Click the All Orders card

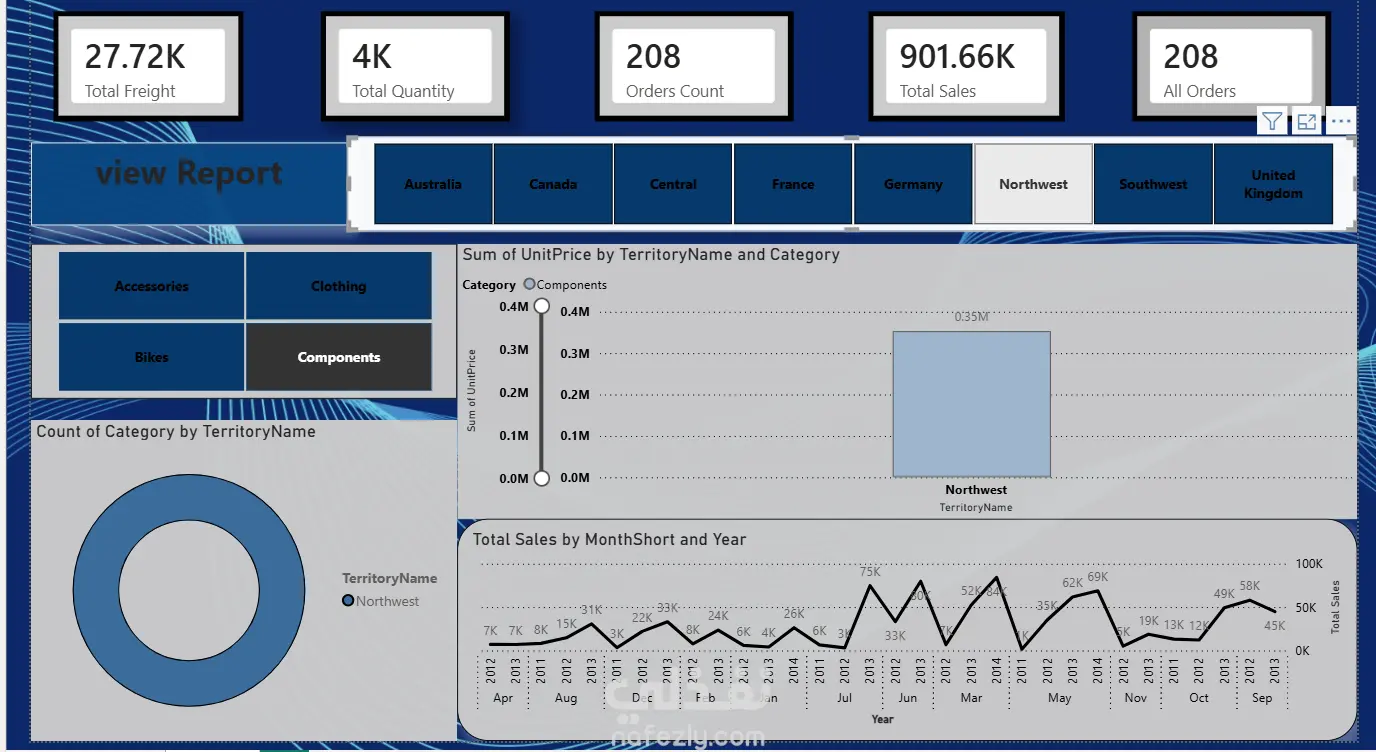pyautogui.click(x=1231, y=67)
